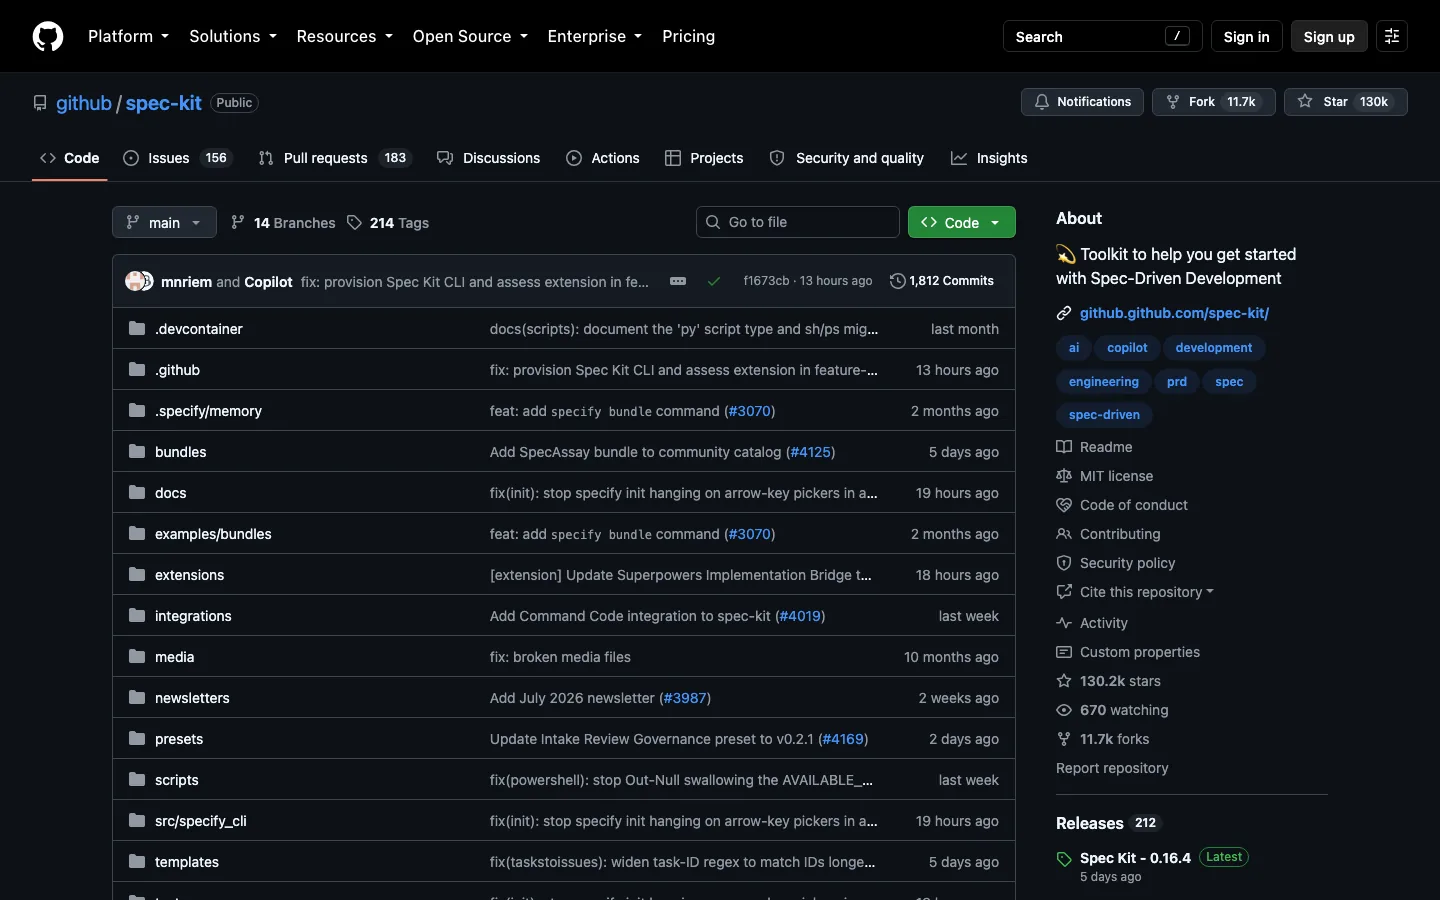Open the 1,812 Commits history link
This screenshot has width=1440, height=900.
942,281
